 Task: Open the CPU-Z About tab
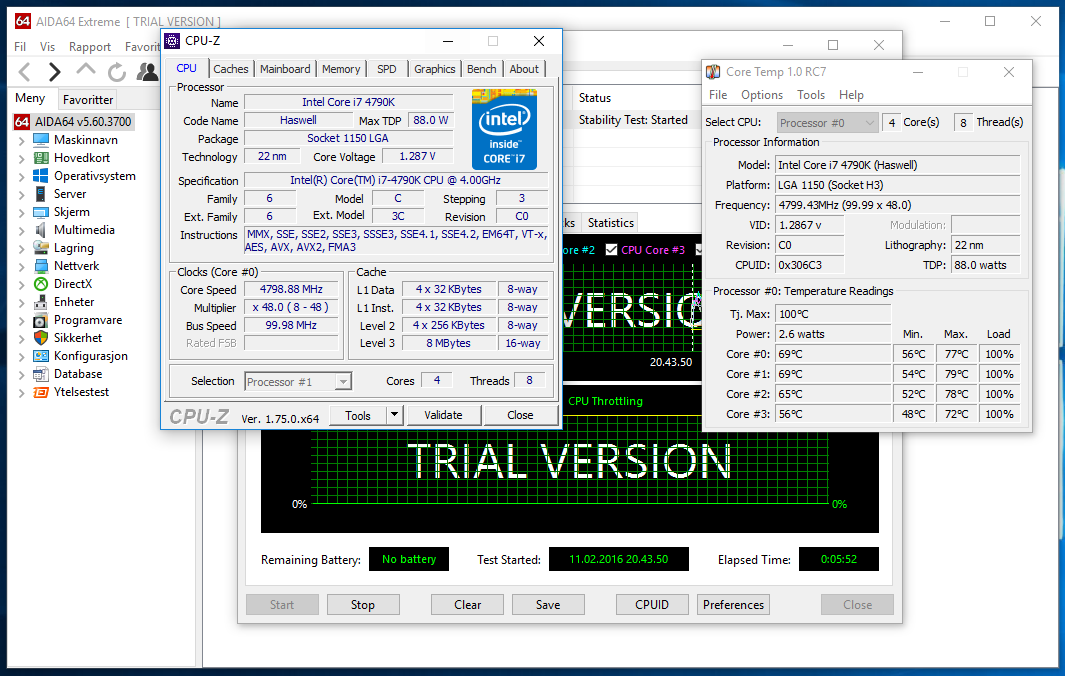coord(524,69)
